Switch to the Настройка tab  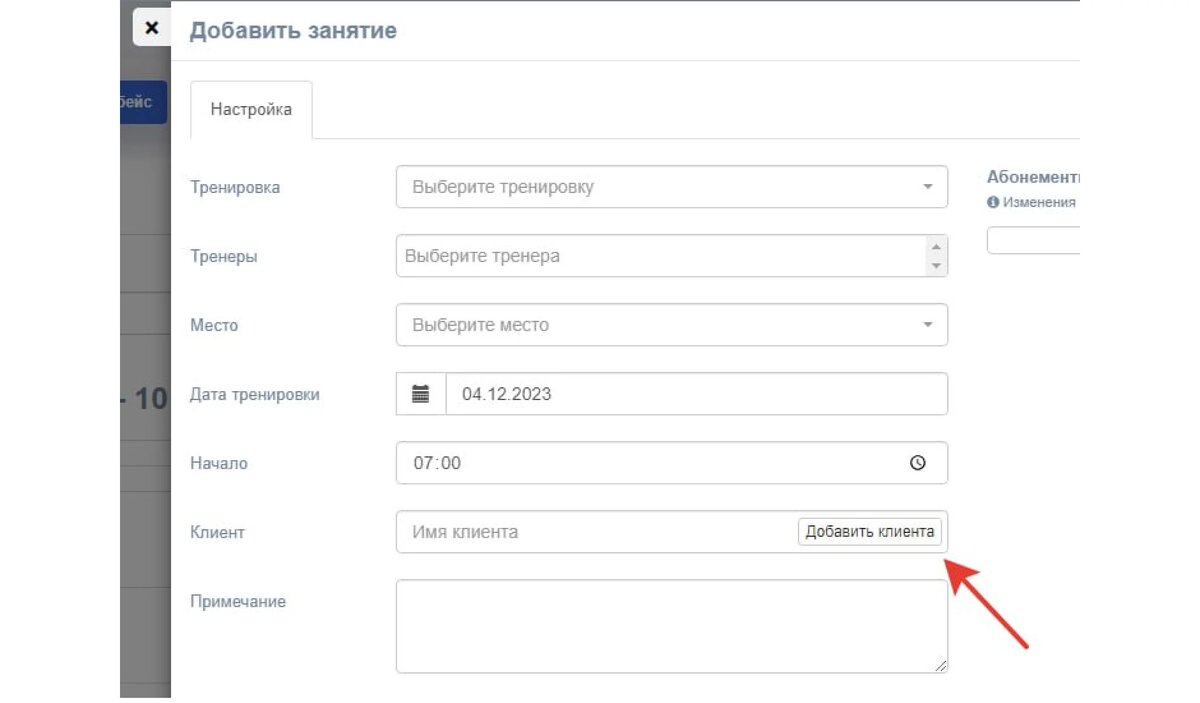(251, 110)
